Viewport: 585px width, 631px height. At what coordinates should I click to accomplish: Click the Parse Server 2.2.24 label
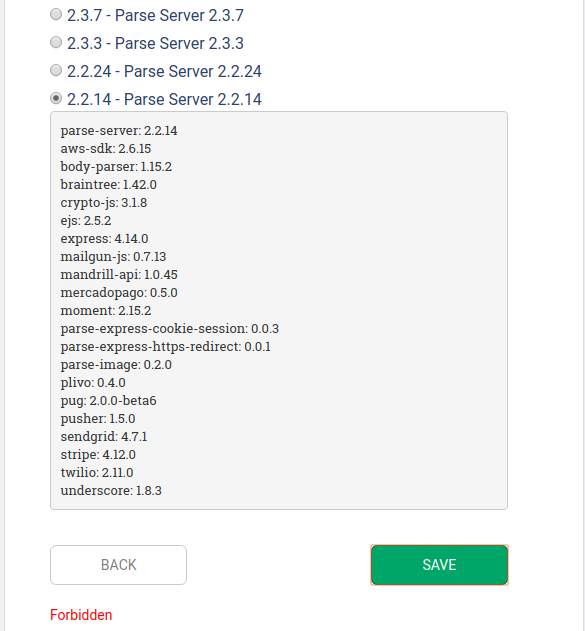click(164, 71)
